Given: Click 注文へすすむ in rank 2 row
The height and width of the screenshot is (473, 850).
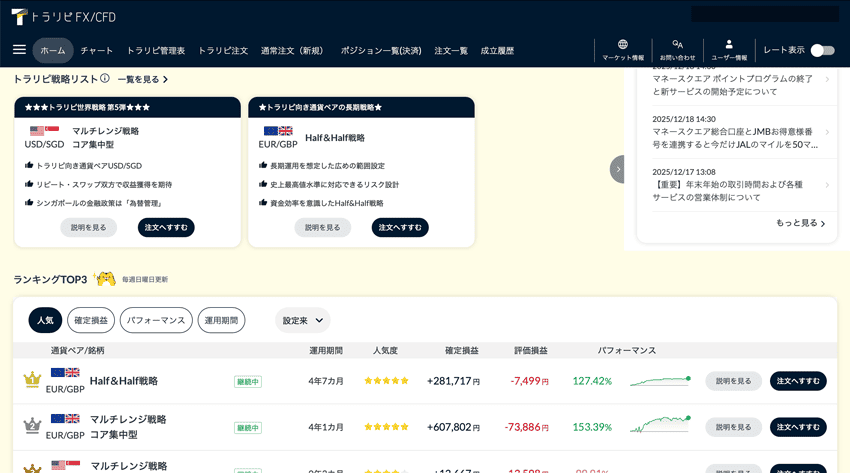Looking at the screenshot, I should (798, 427).
